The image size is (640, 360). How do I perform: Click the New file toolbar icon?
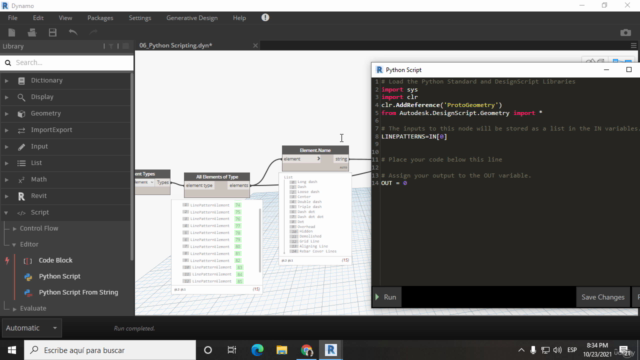coord(11,33)
